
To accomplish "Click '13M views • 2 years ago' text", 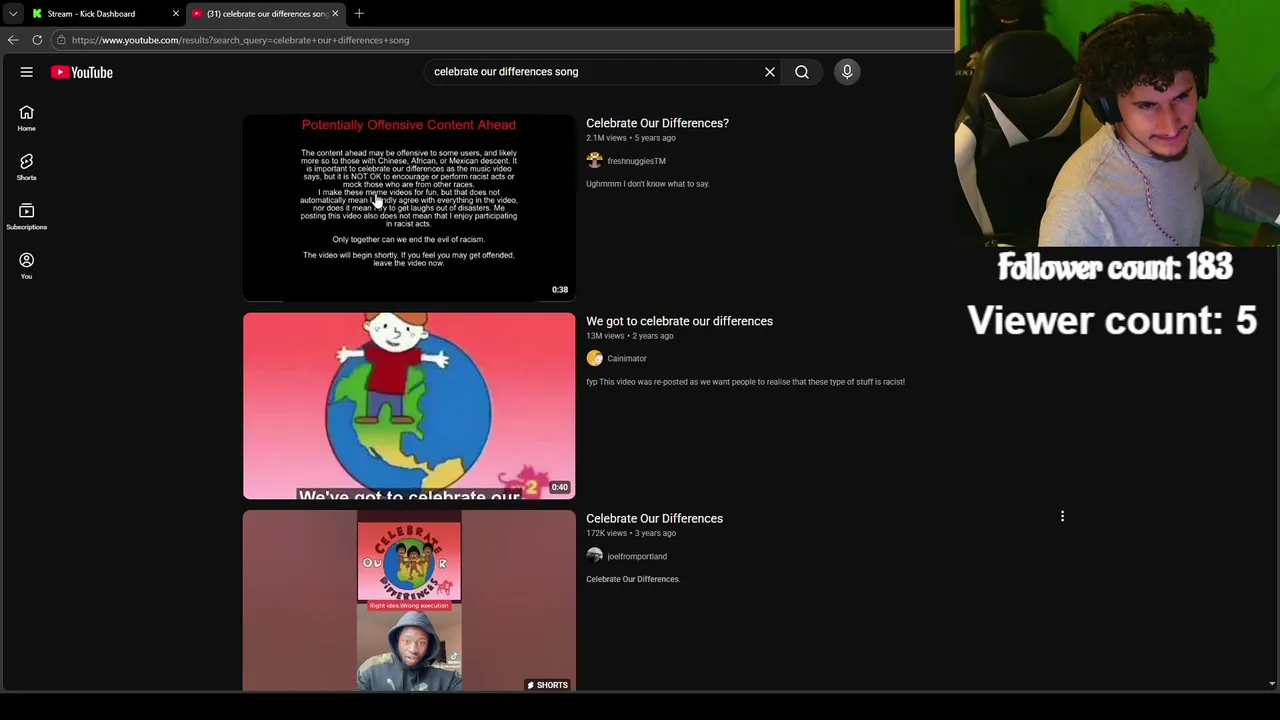I will point(629,336).
